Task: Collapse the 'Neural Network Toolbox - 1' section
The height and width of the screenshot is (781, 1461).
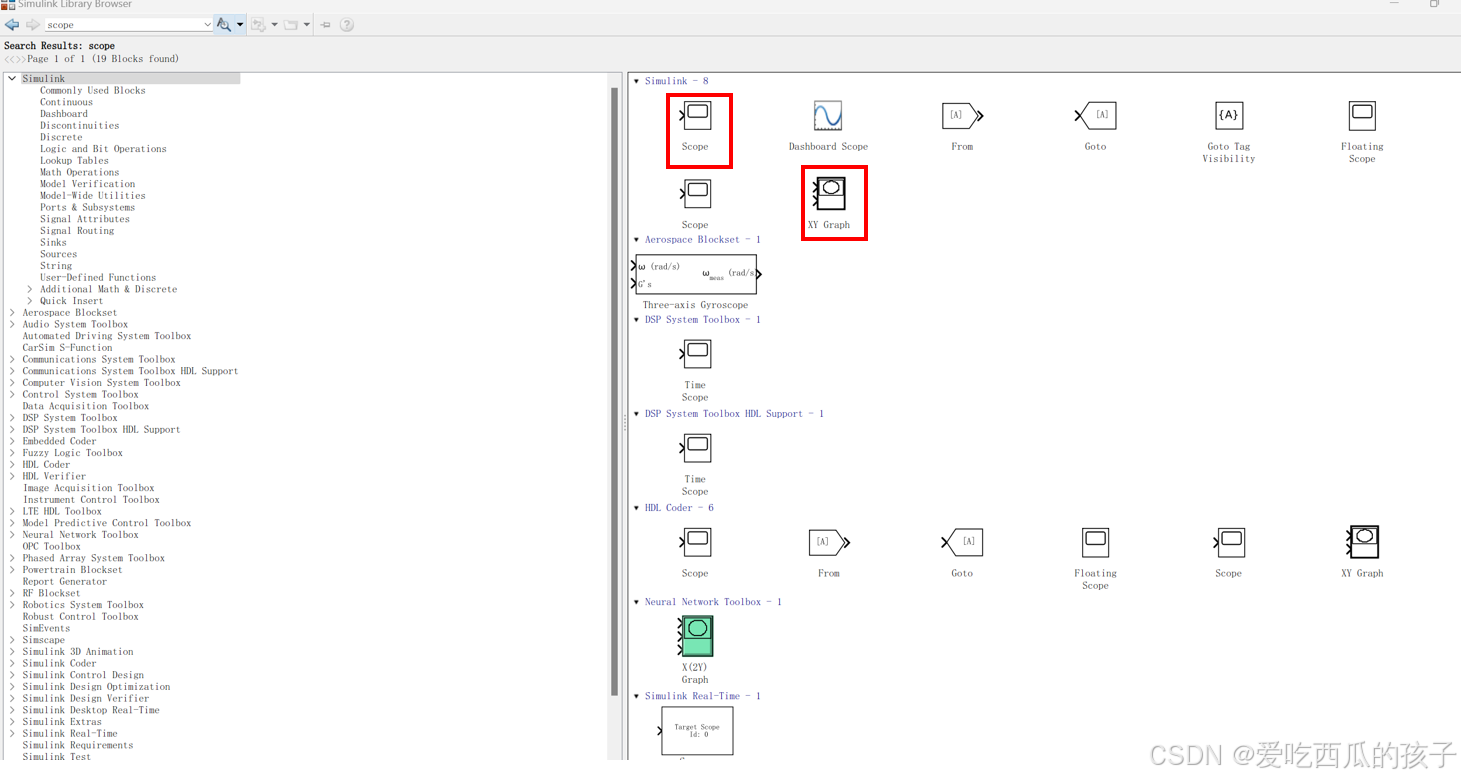Action: click(x=637, y=602)
